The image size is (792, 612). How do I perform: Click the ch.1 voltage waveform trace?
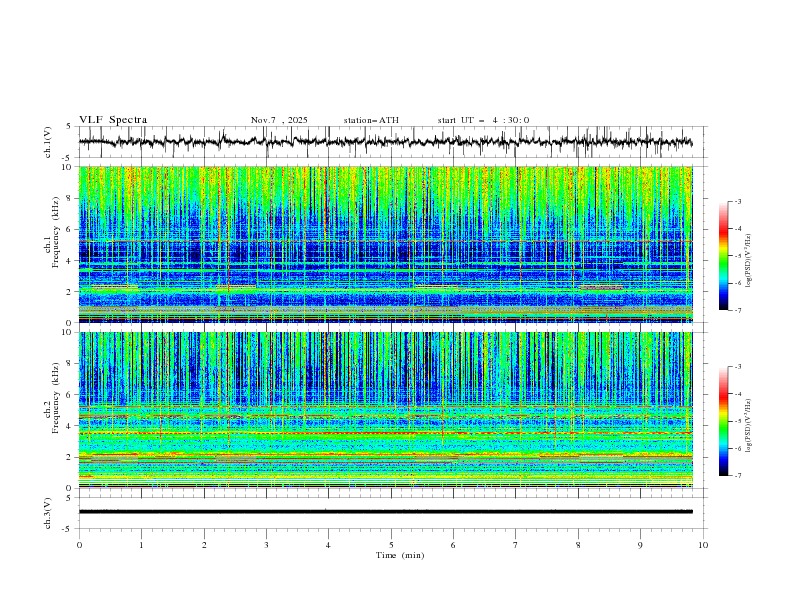[x=385, y=142]
